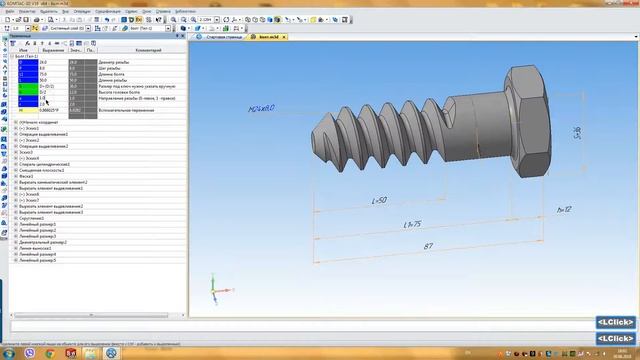Open the Сервис menu

click(x=131, y=11)
